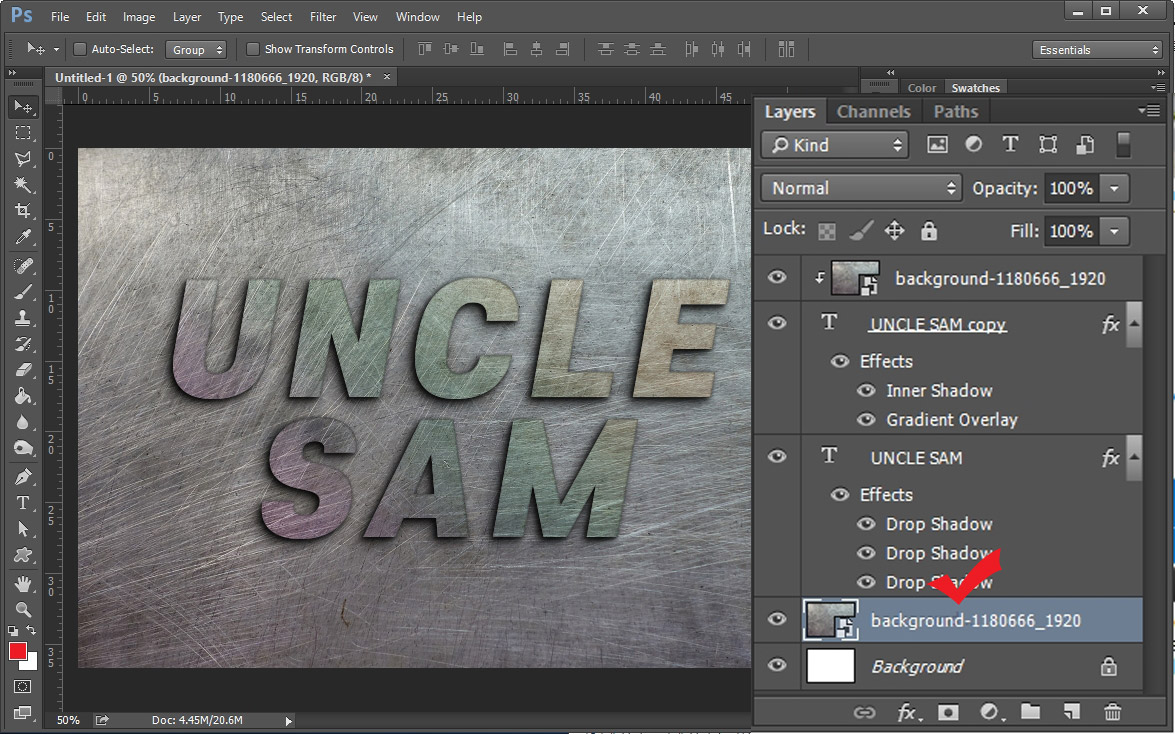Enable Show Transform Controls checkbox
Image resolution: width=1175 pixels, height=734 pixels.
253,49
